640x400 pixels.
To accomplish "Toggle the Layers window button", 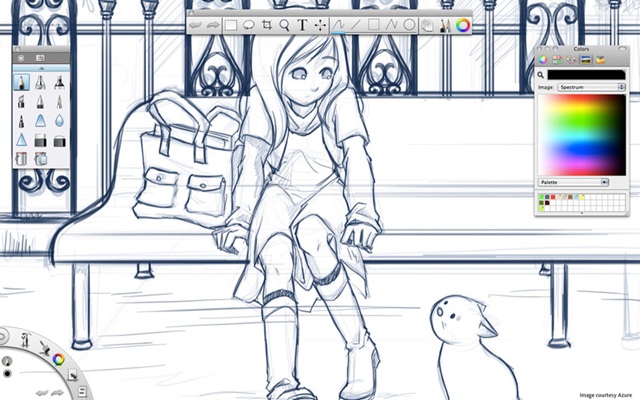I will [427, 25].
